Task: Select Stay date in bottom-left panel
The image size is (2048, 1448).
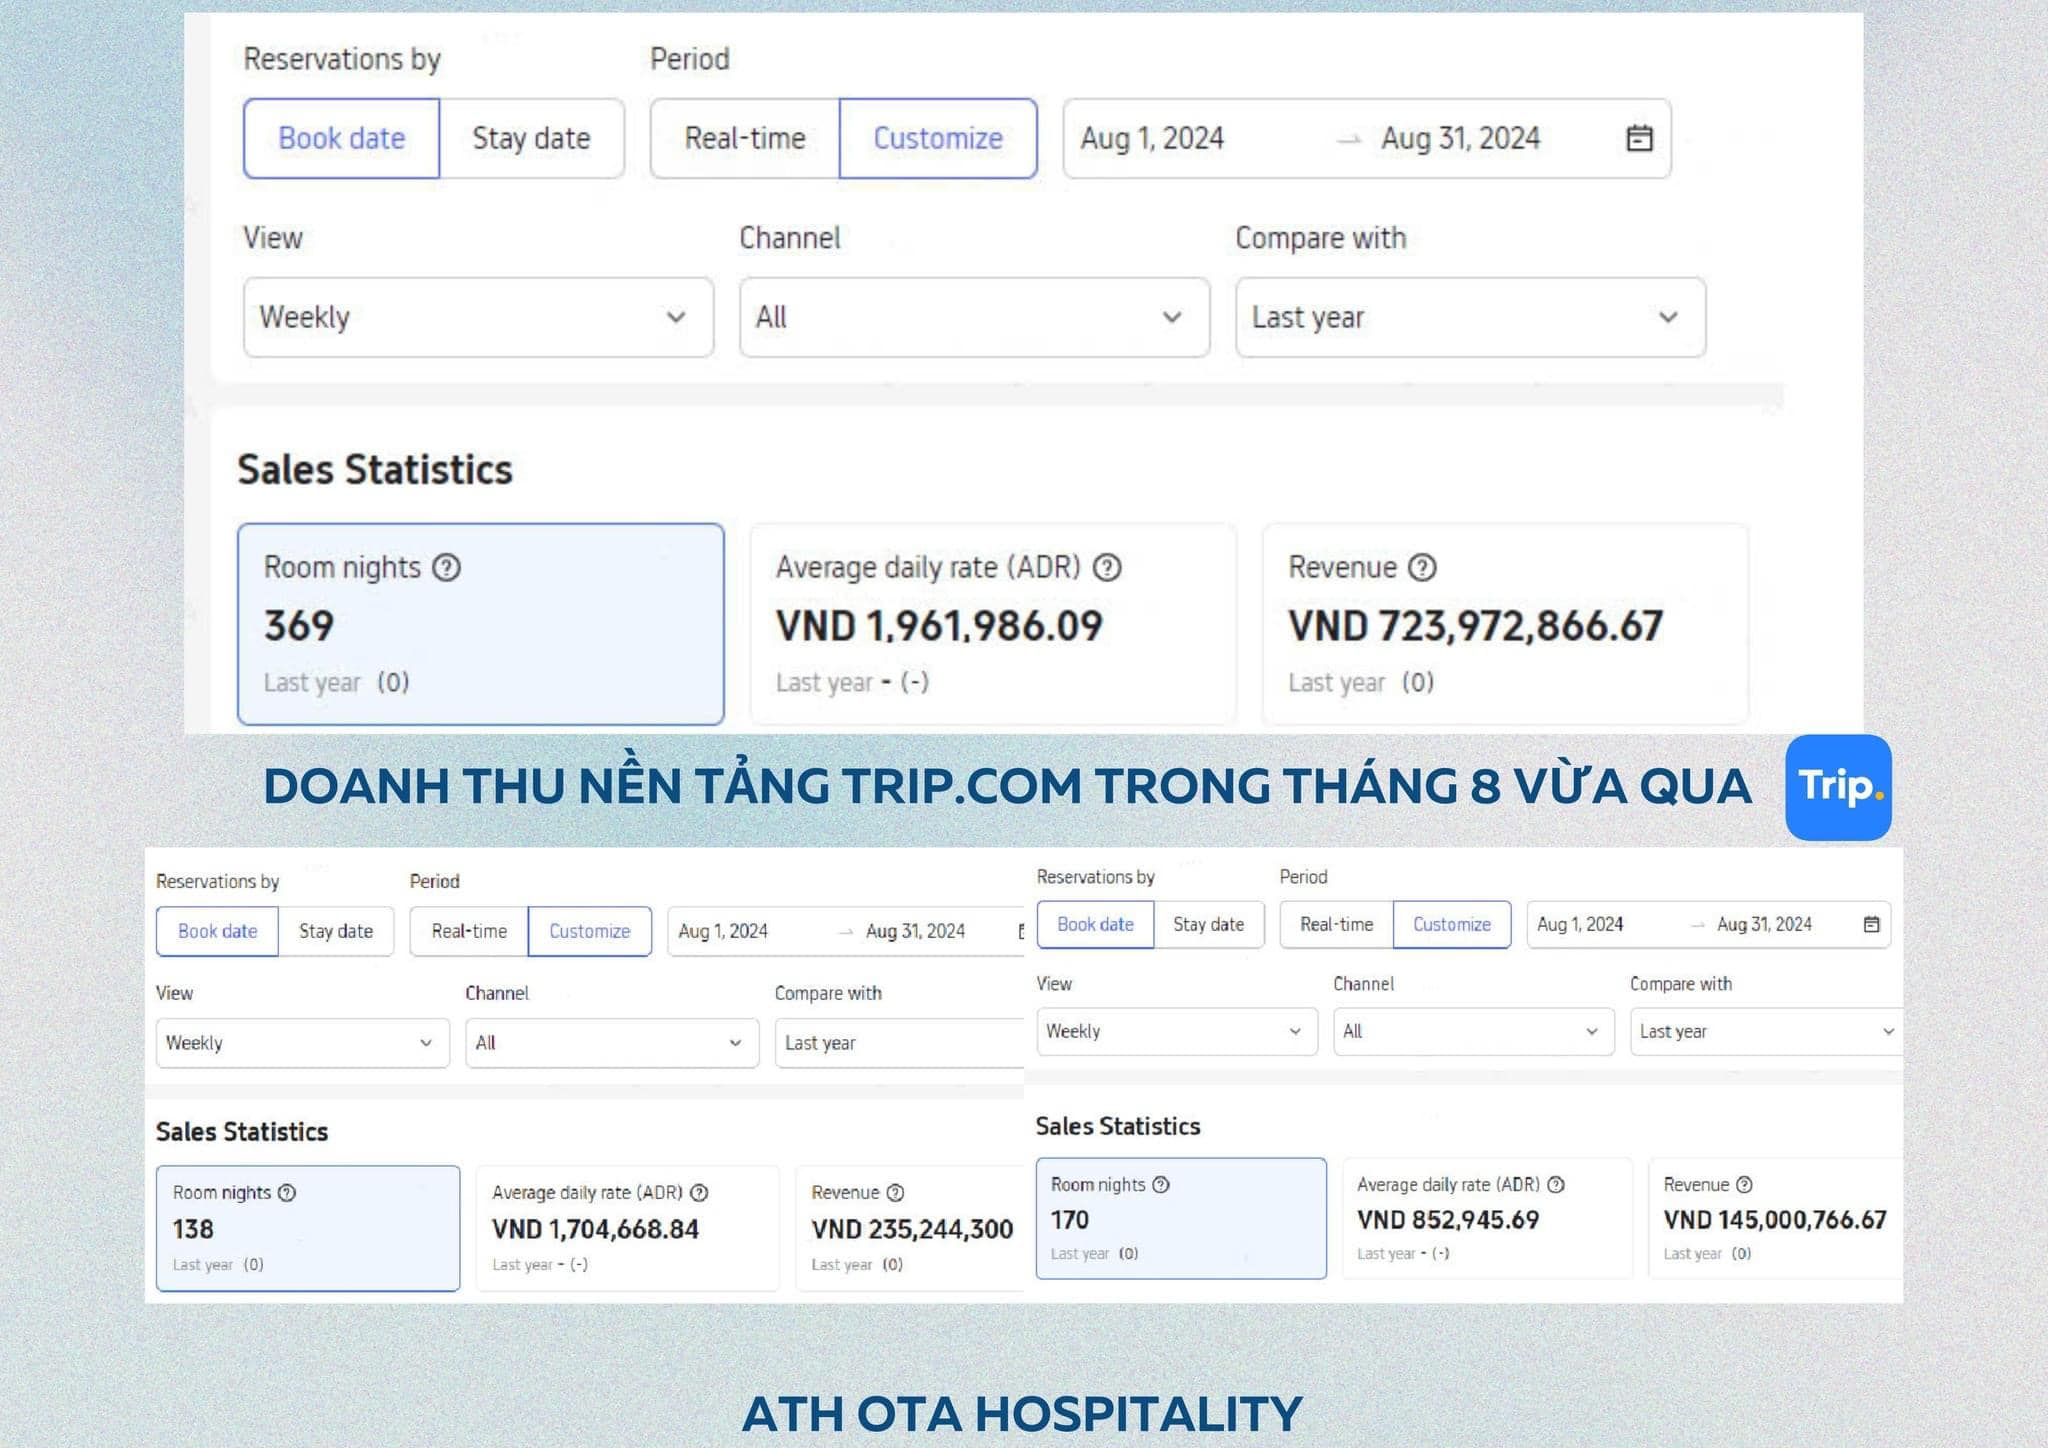Action: [336, 931]
